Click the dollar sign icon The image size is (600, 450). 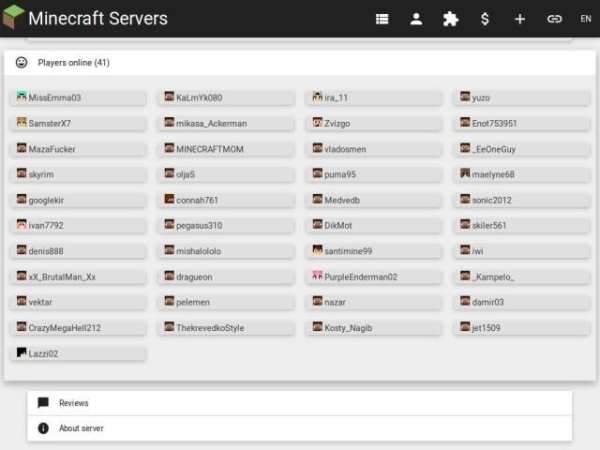click(485, 19)
